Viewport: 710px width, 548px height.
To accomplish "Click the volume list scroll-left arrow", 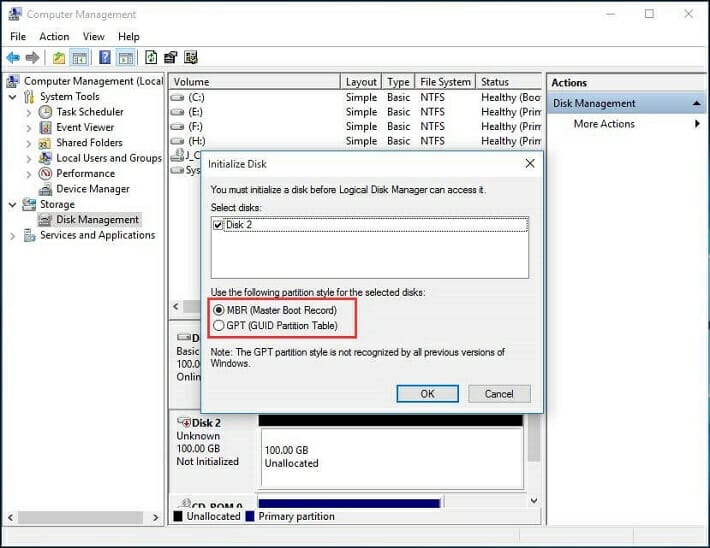I will click(176, 306).
